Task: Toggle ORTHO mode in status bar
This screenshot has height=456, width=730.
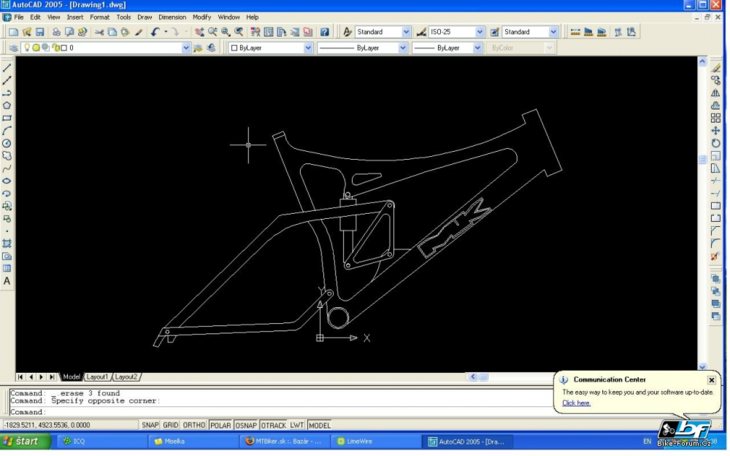Action: click(194, 426)
